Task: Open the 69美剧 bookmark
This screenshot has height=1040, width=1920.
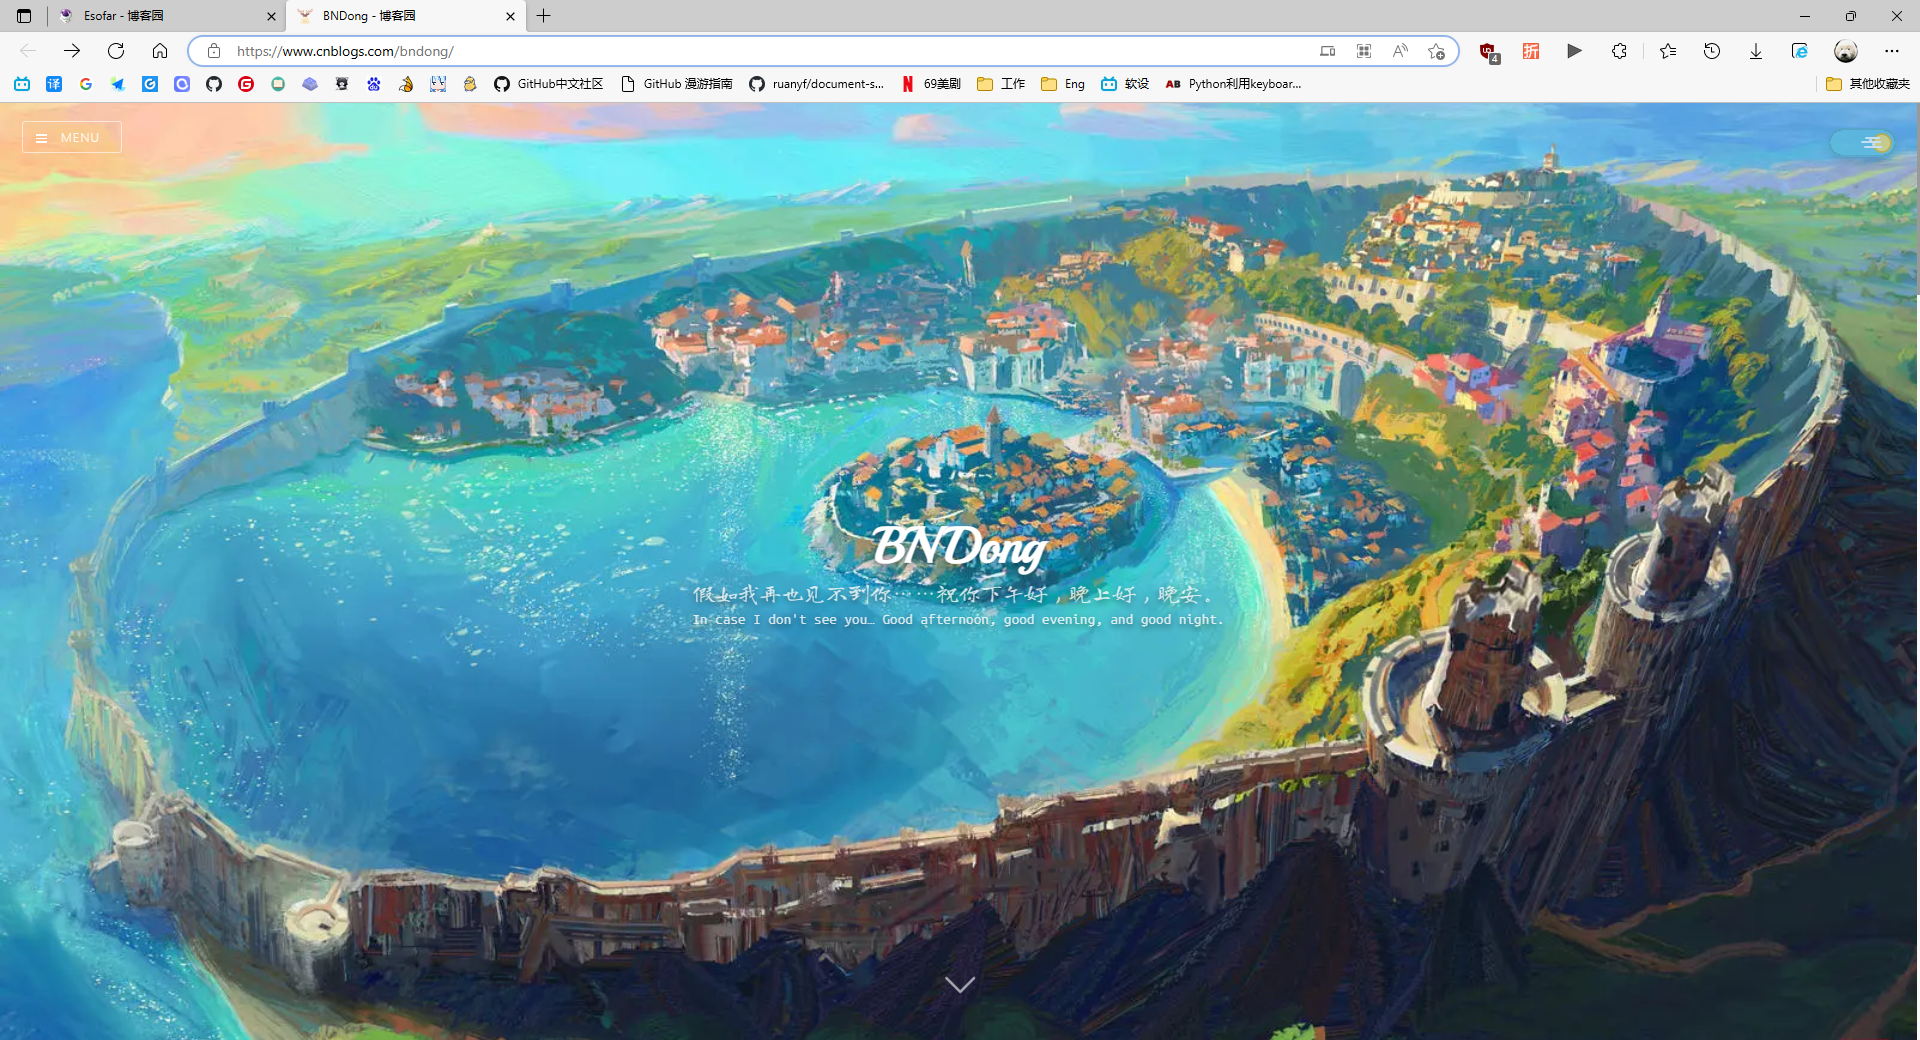Action: (x=931, y=84)
